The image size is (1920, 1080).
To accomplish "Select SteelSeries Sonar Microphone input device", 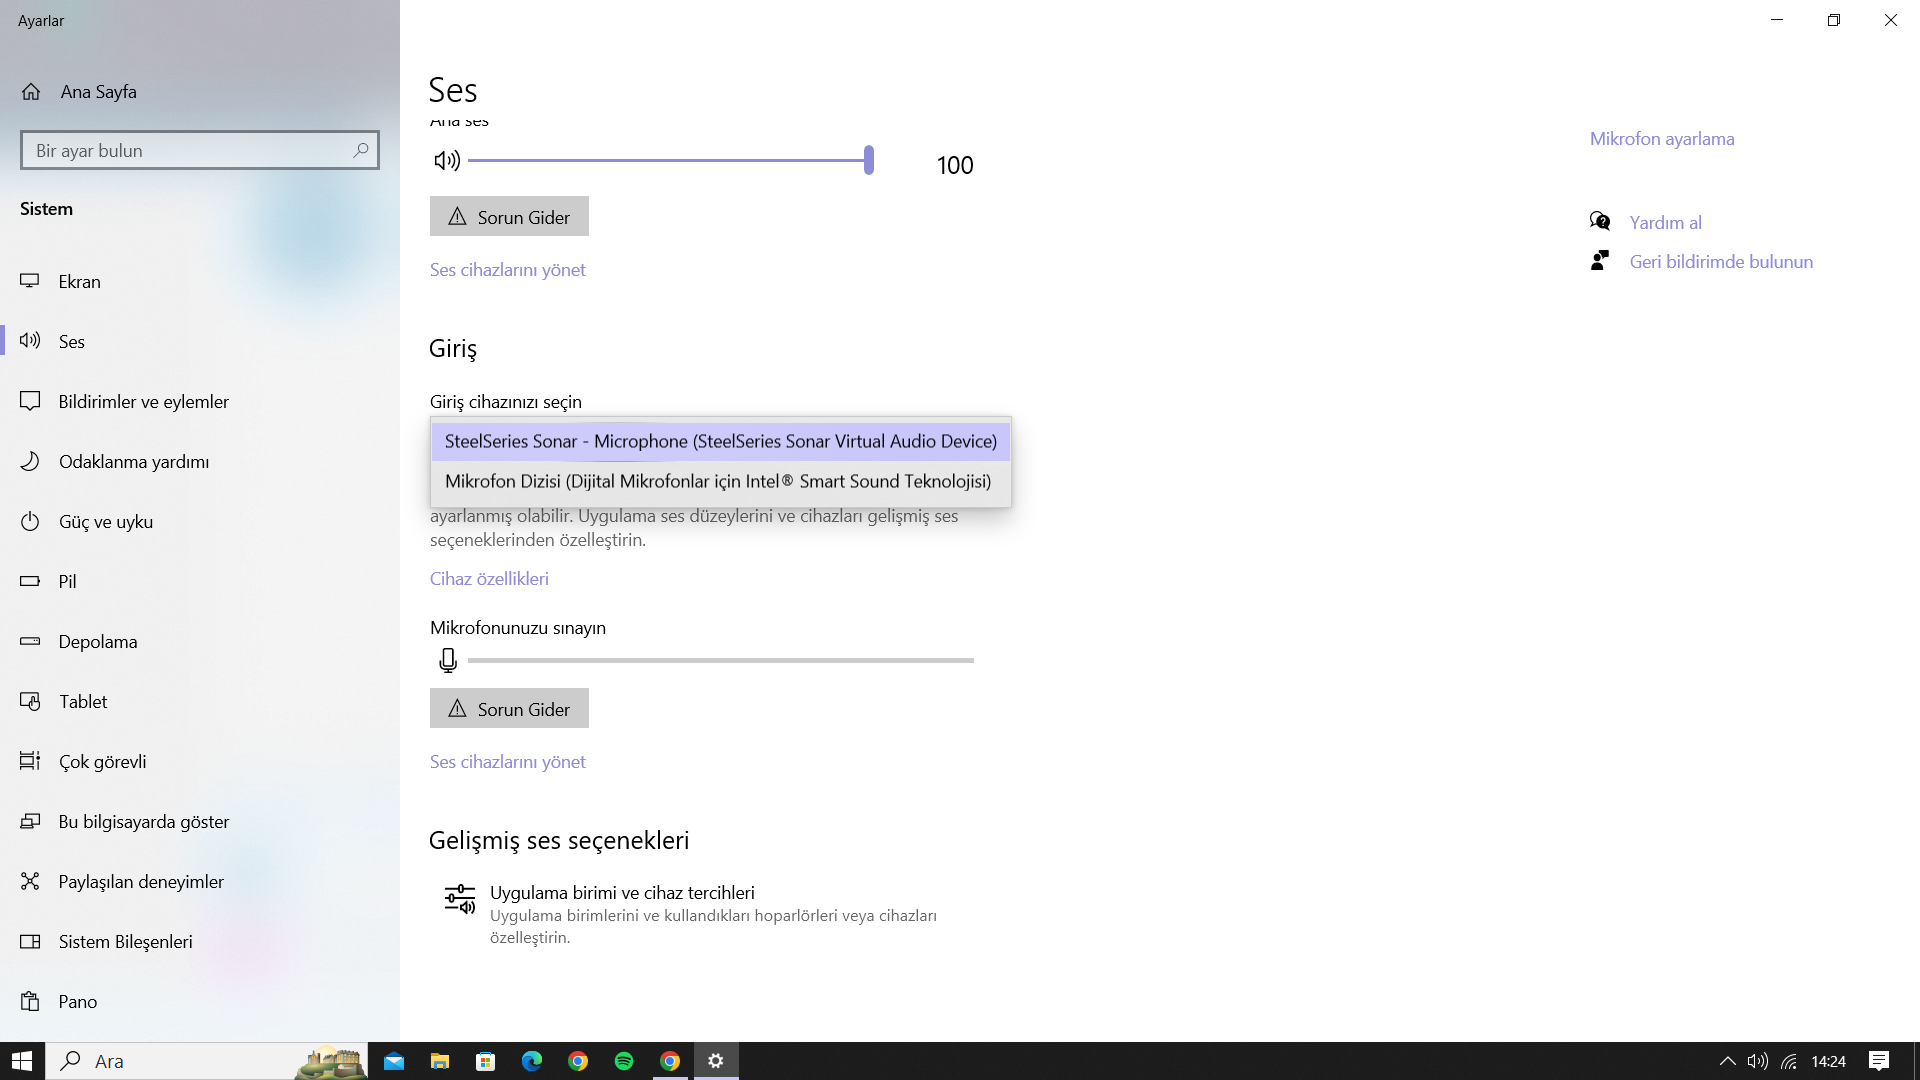I will (720, 441).
